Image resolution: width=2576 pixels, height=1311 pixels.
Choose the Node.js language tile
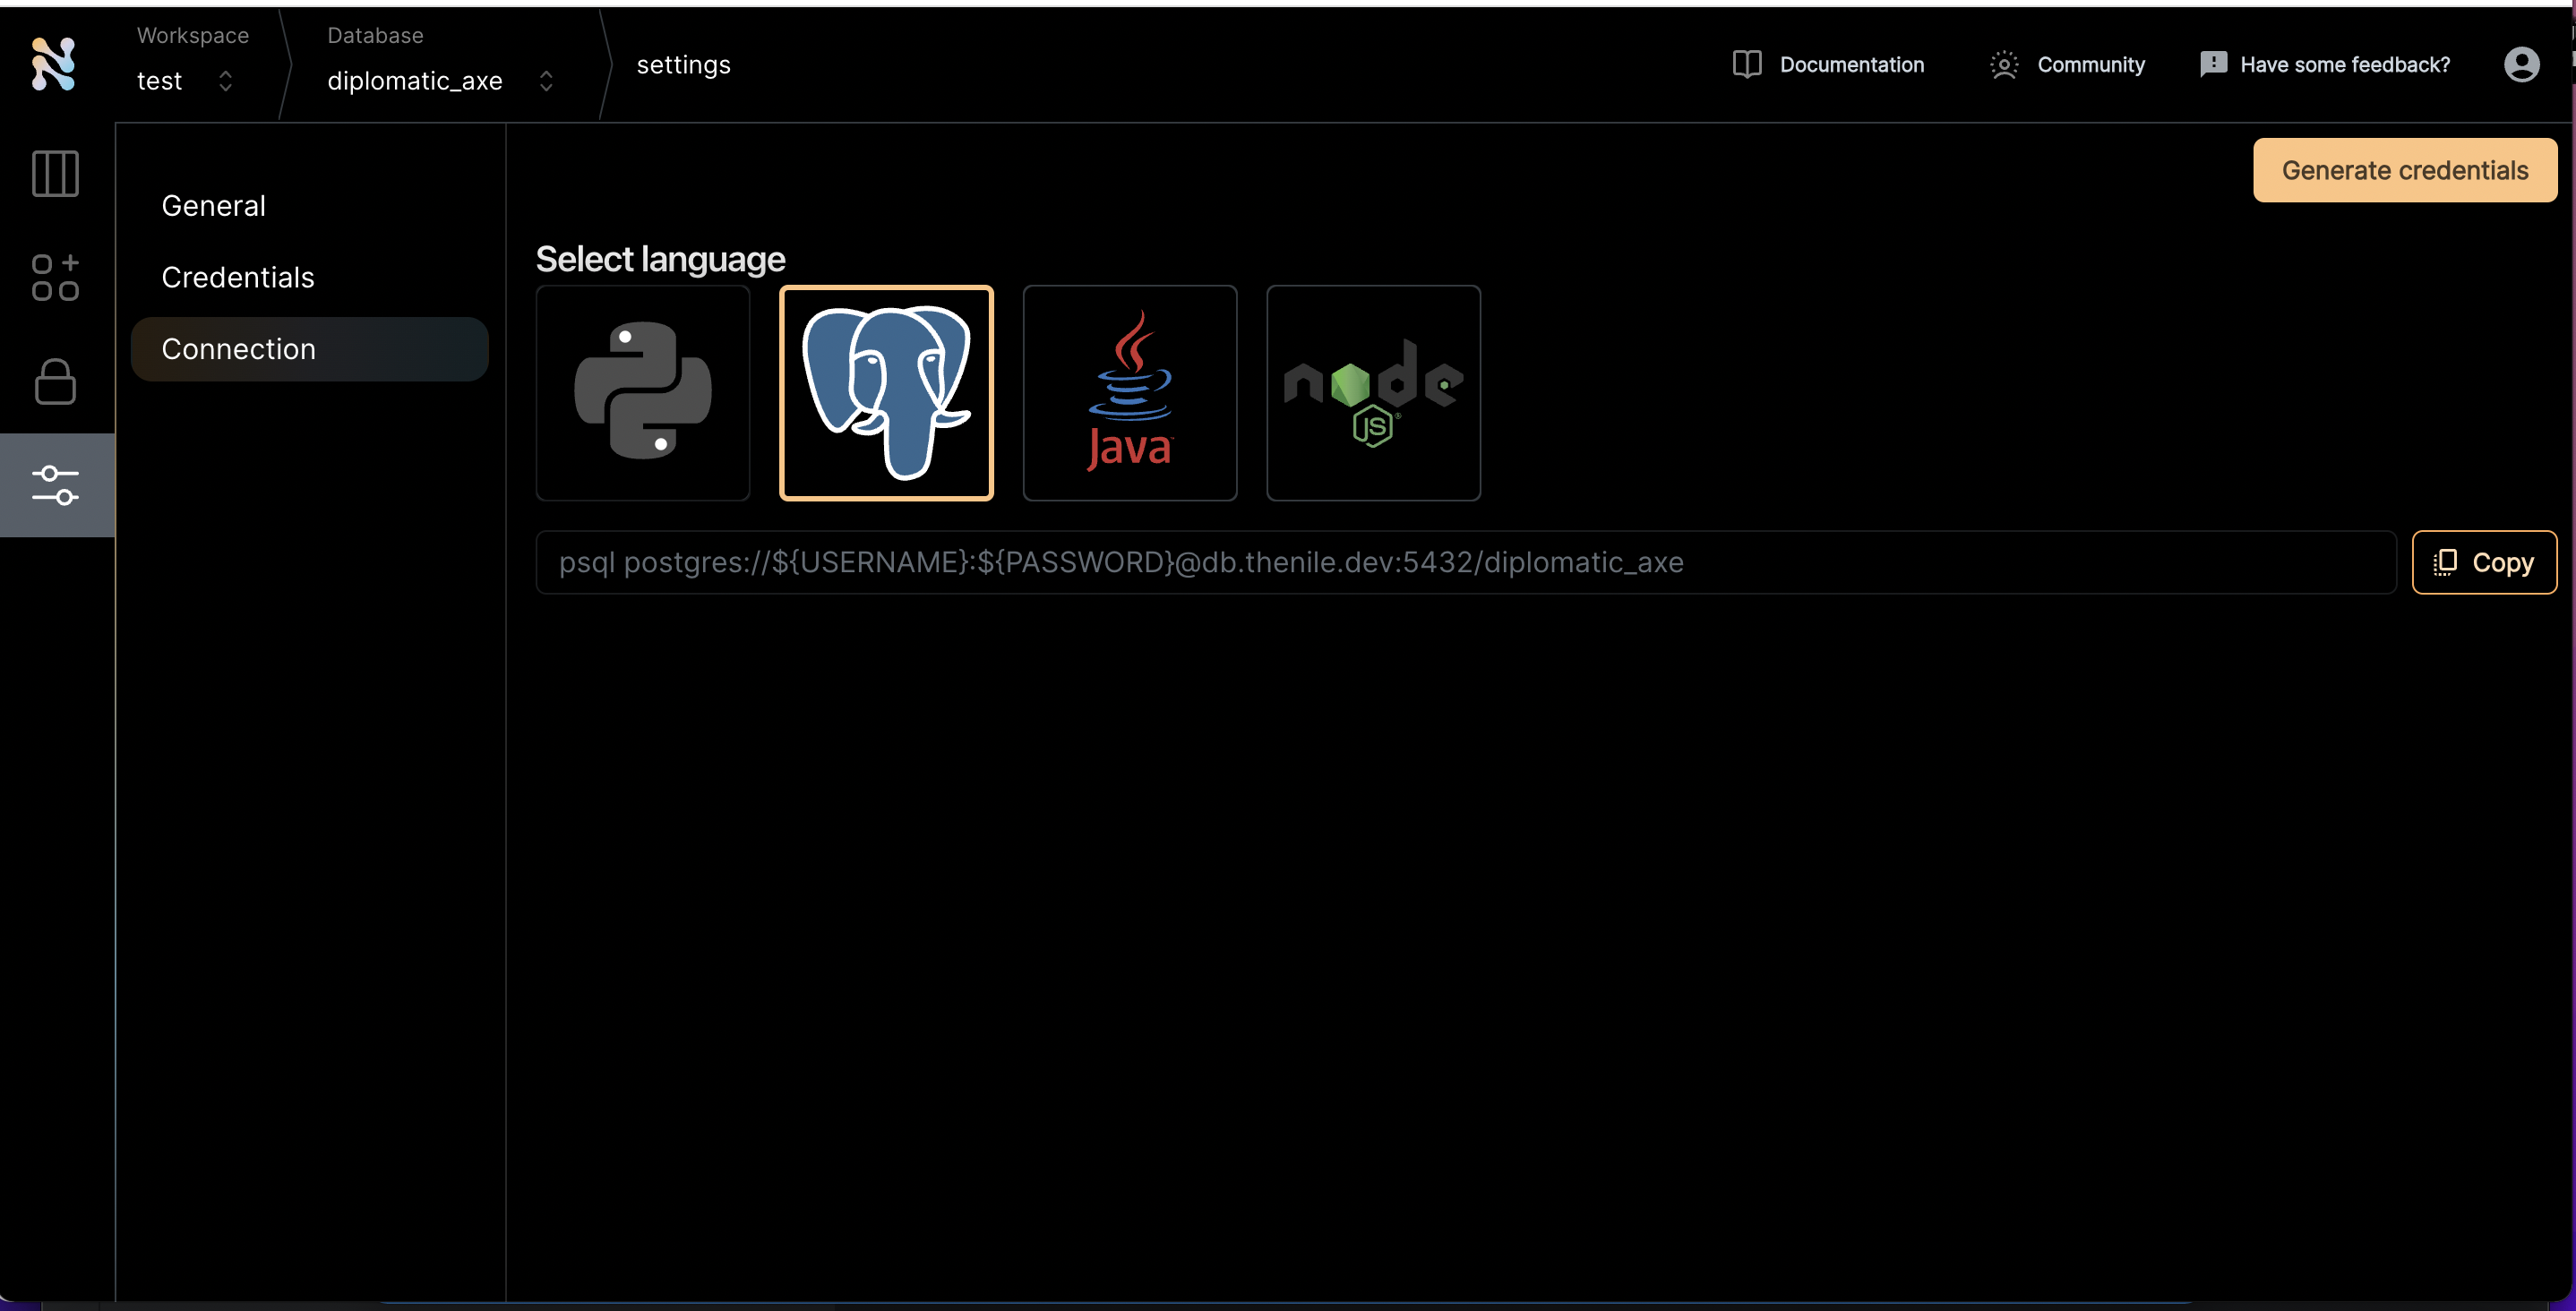[1373, 392]
